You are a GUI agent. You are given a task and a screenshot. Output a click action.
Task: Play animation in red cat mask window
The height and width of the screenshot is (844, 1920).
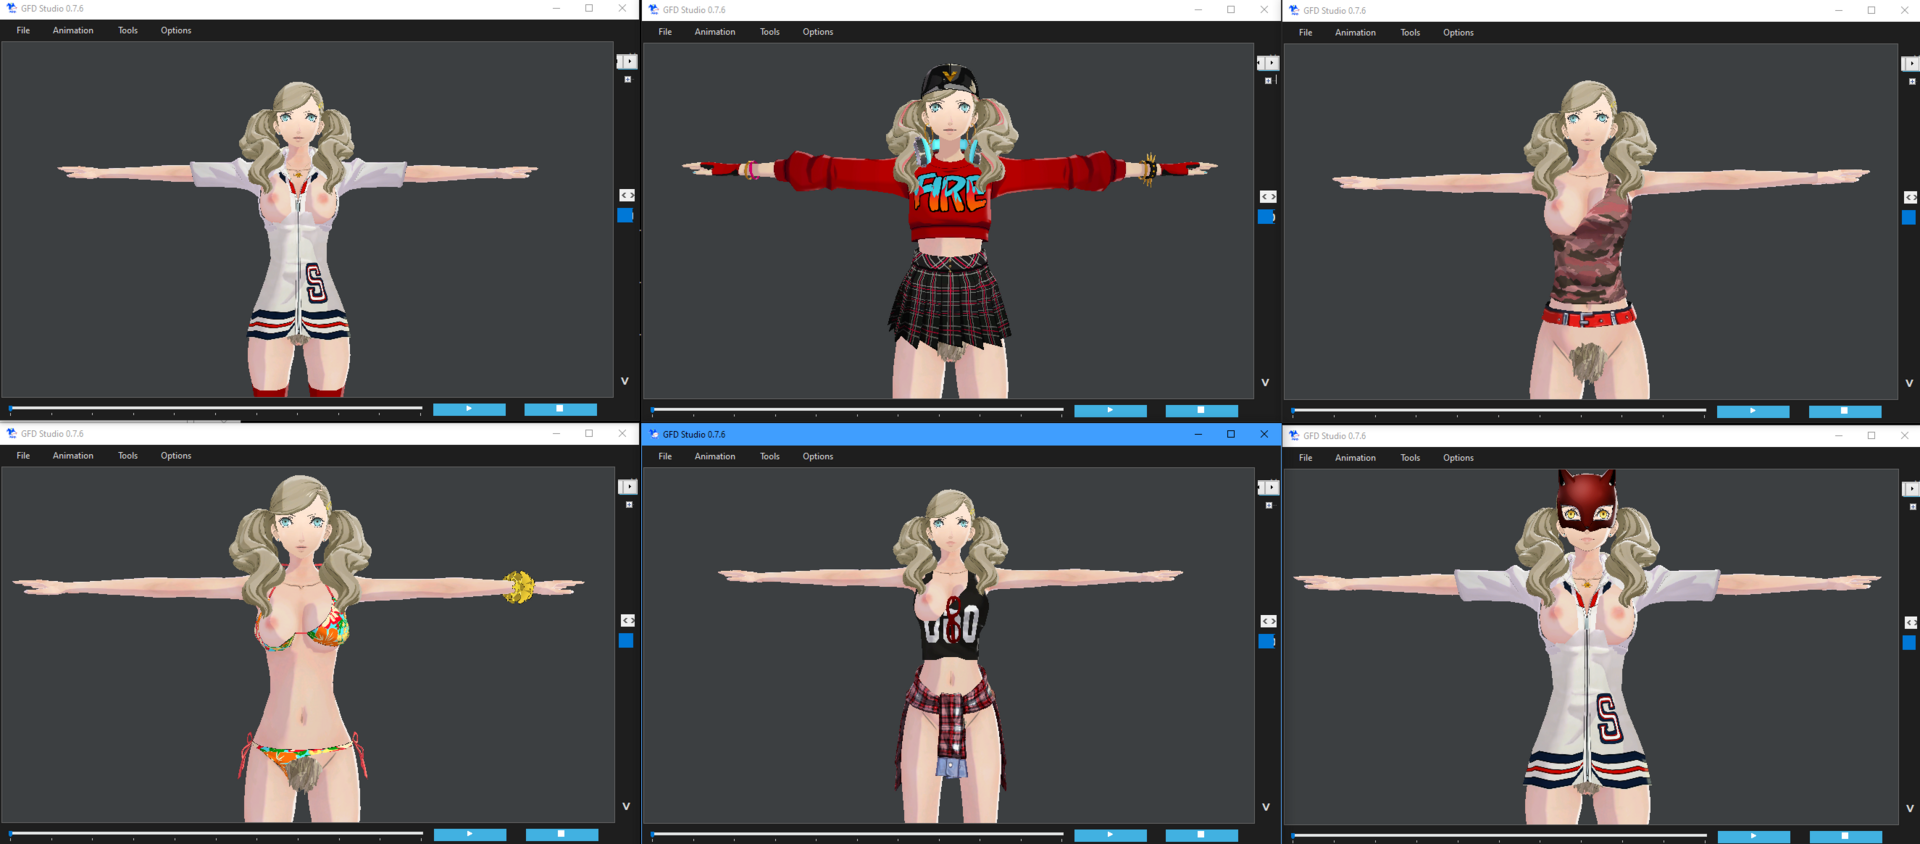point(1754,836)
